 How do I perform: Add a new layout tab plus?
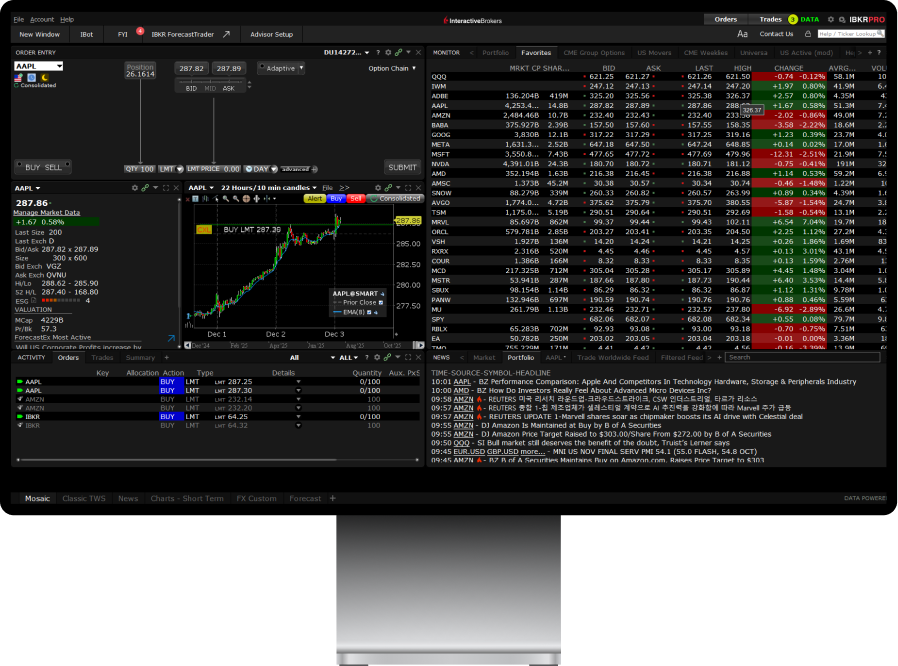333,498
